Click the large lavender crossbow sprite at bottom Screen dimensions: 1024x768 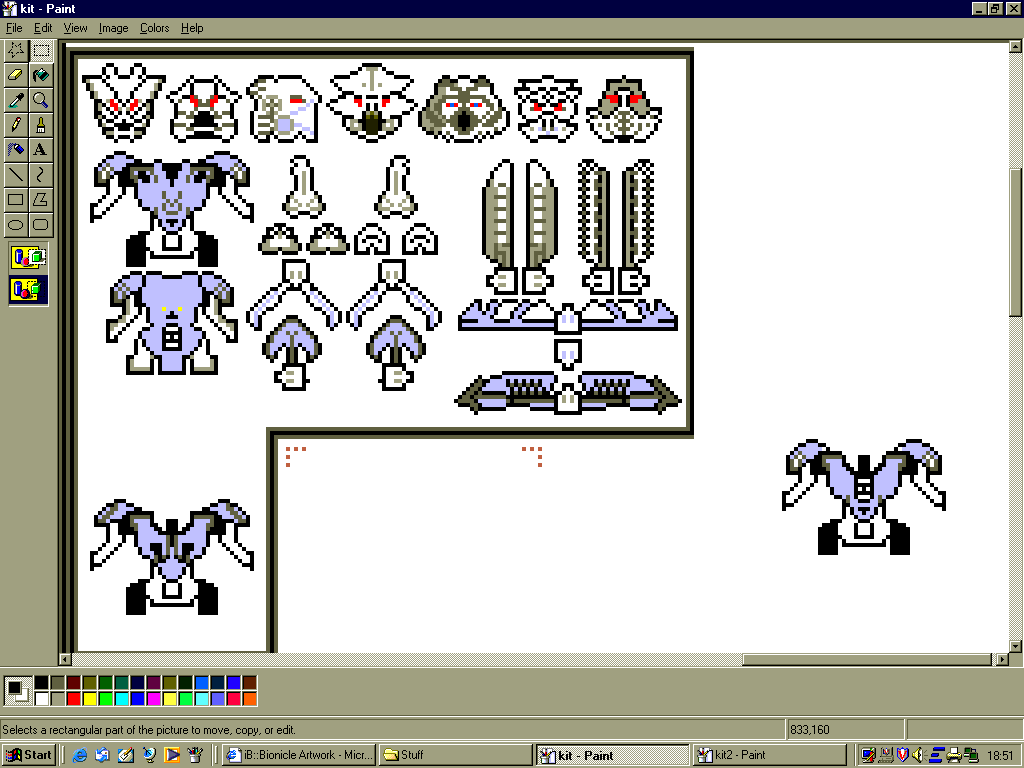click(x=568, y=392)
